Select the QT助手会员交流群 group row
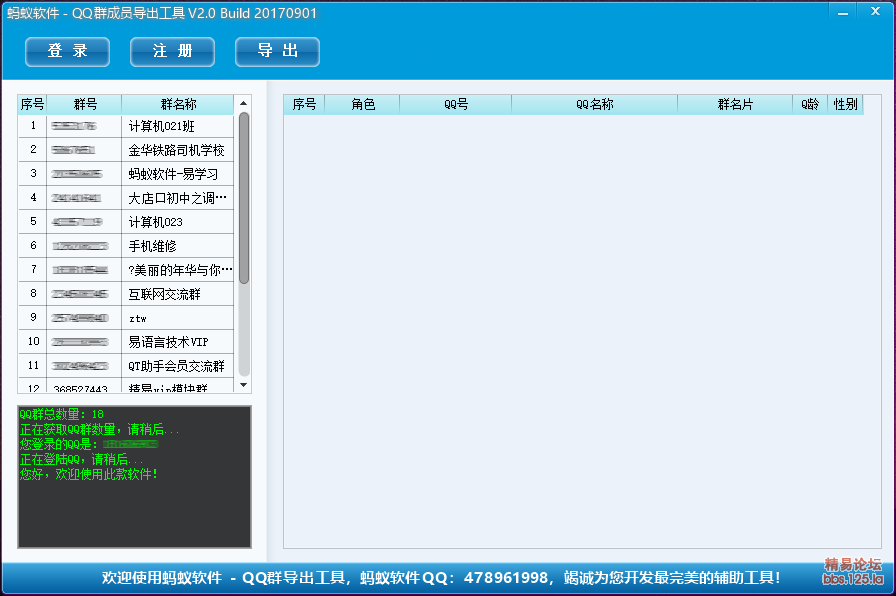The width and height of the screenshot is (896, 596). coord(126,366)
